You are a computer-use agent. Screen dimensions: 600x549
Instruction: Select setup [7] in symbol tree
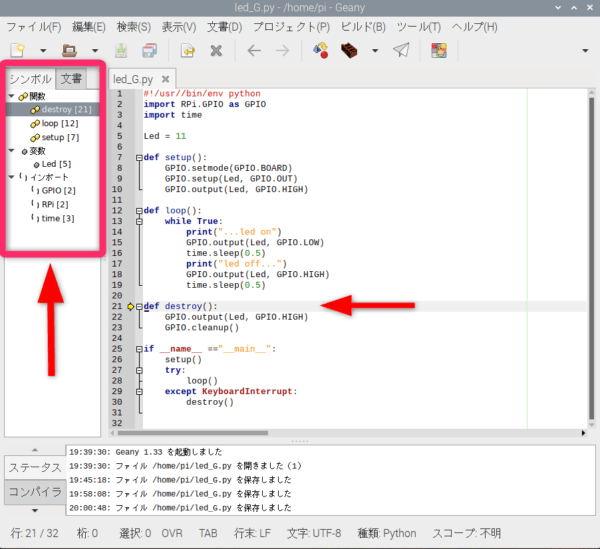(x=53, y=137)
